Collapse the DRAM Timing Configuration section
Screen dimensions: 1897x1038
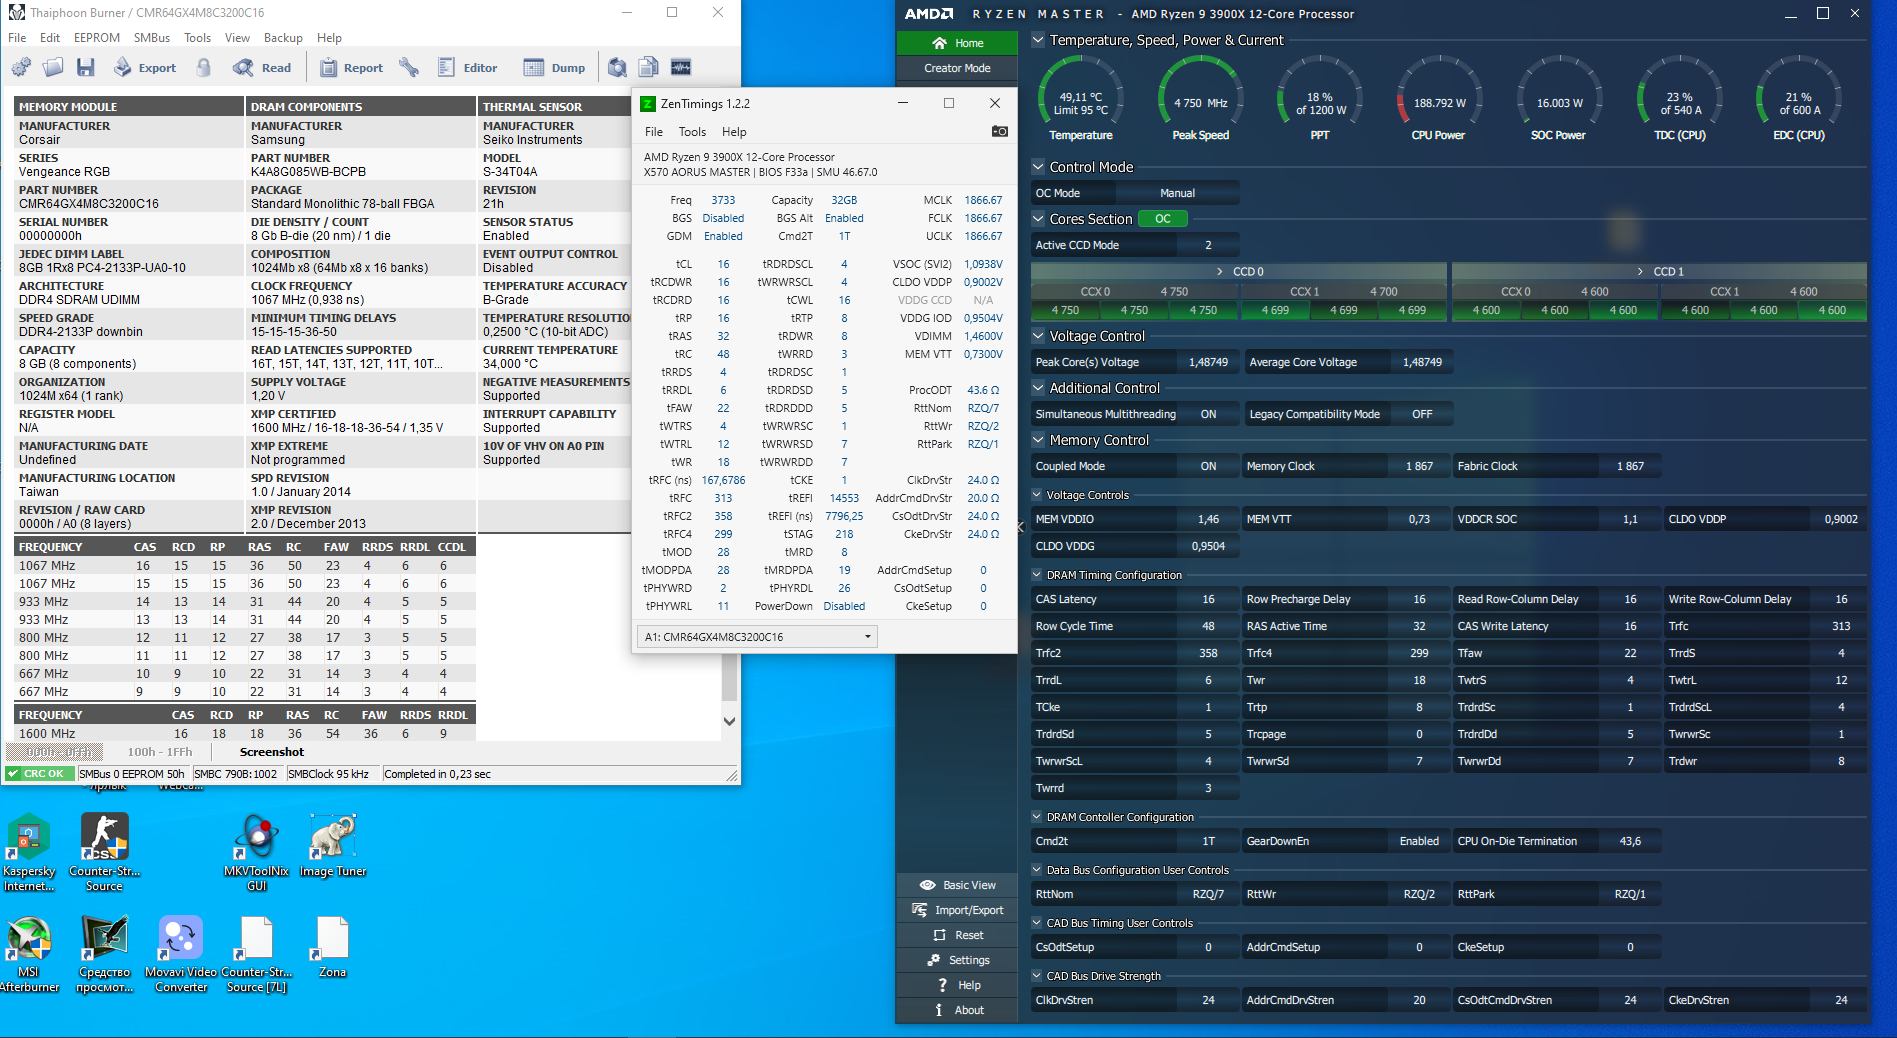click(x=1038, y=575)
